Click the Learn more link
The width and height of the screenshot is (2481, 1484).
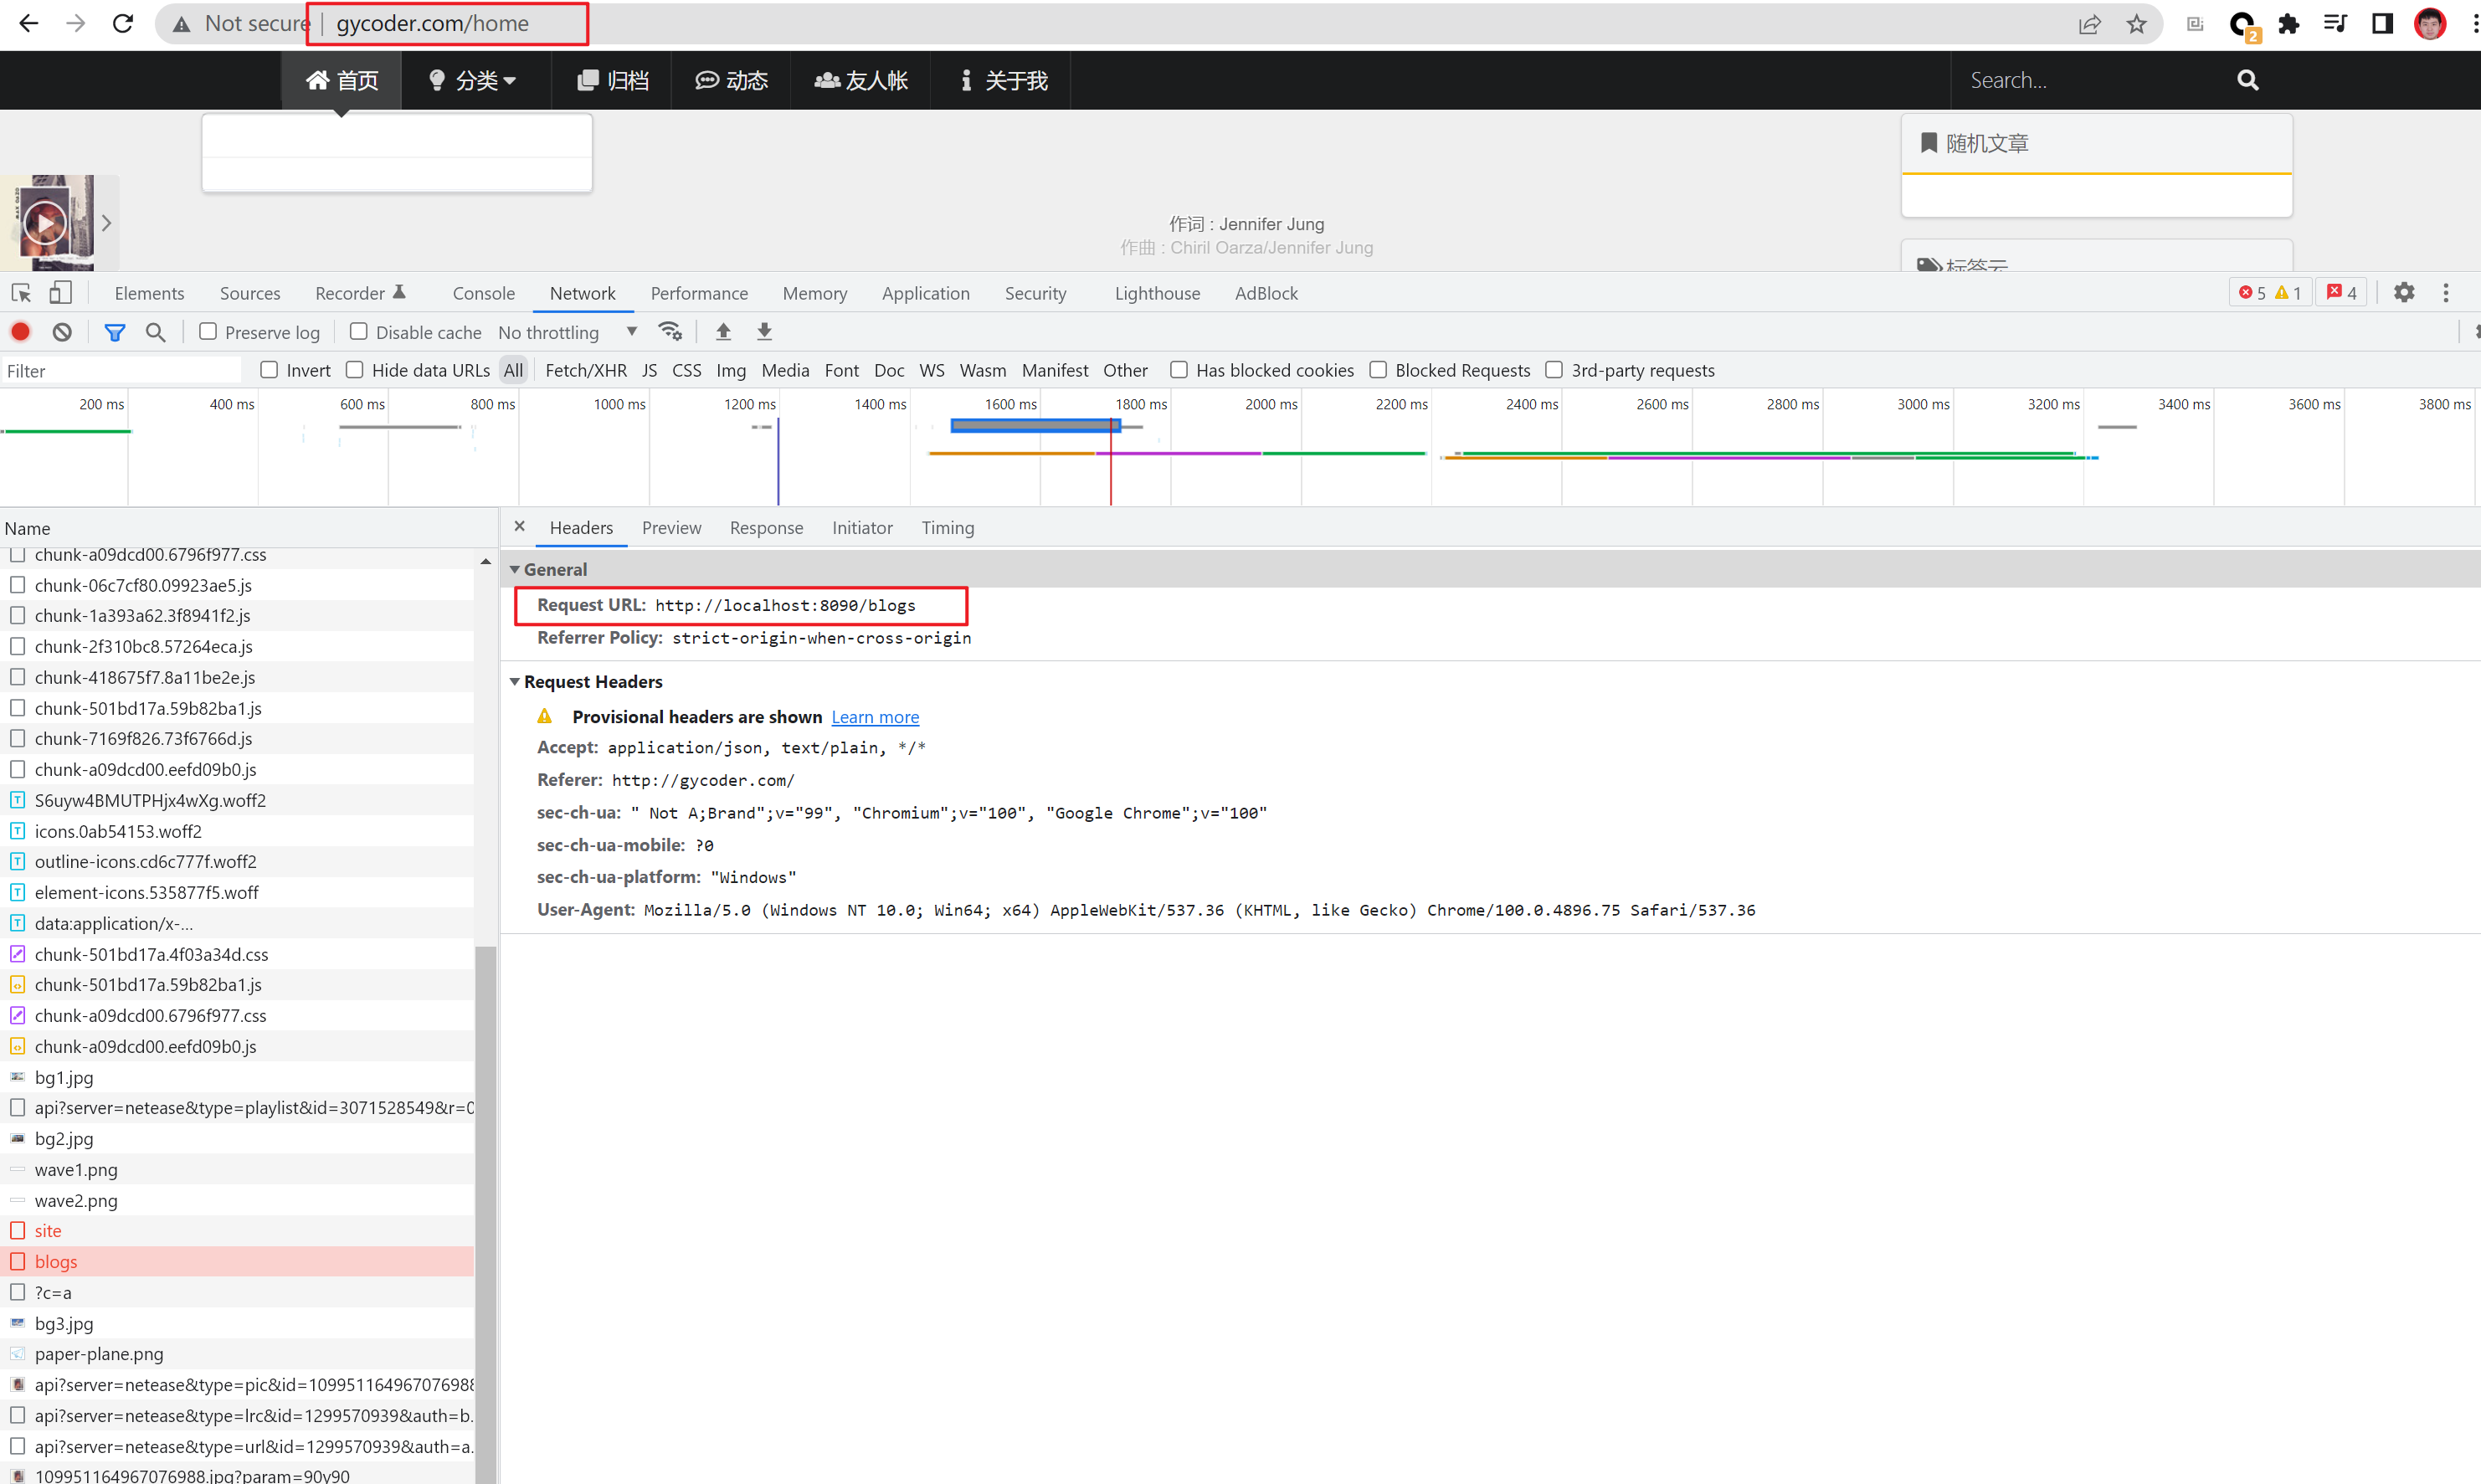(875, 716)
